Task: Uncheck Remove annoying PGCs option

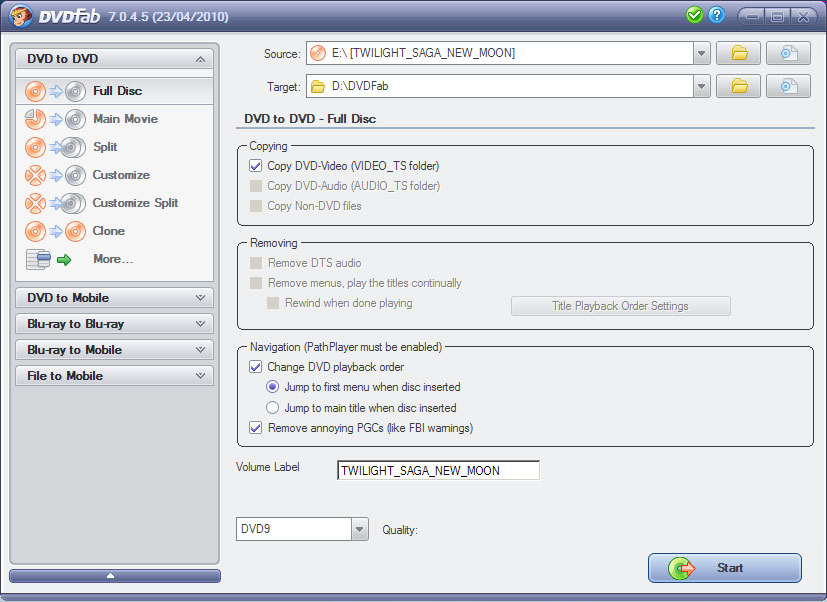Action: coord(255,427)
